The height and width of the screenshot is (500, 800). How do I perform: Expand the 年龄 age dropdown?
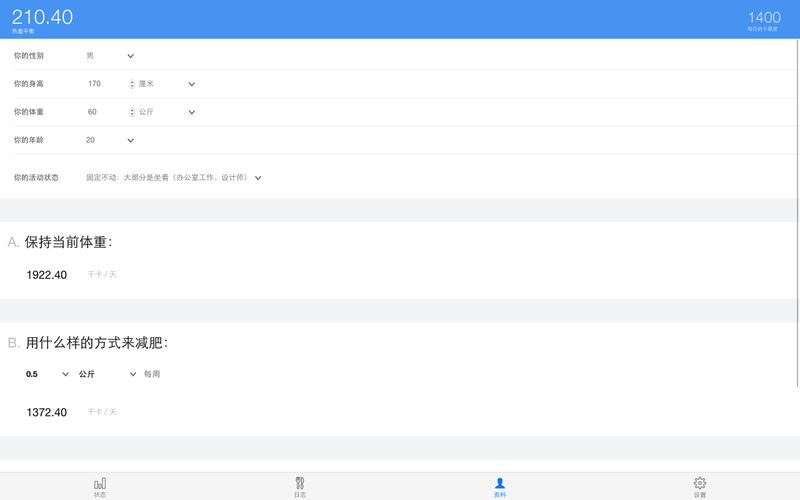coord(130,140)
